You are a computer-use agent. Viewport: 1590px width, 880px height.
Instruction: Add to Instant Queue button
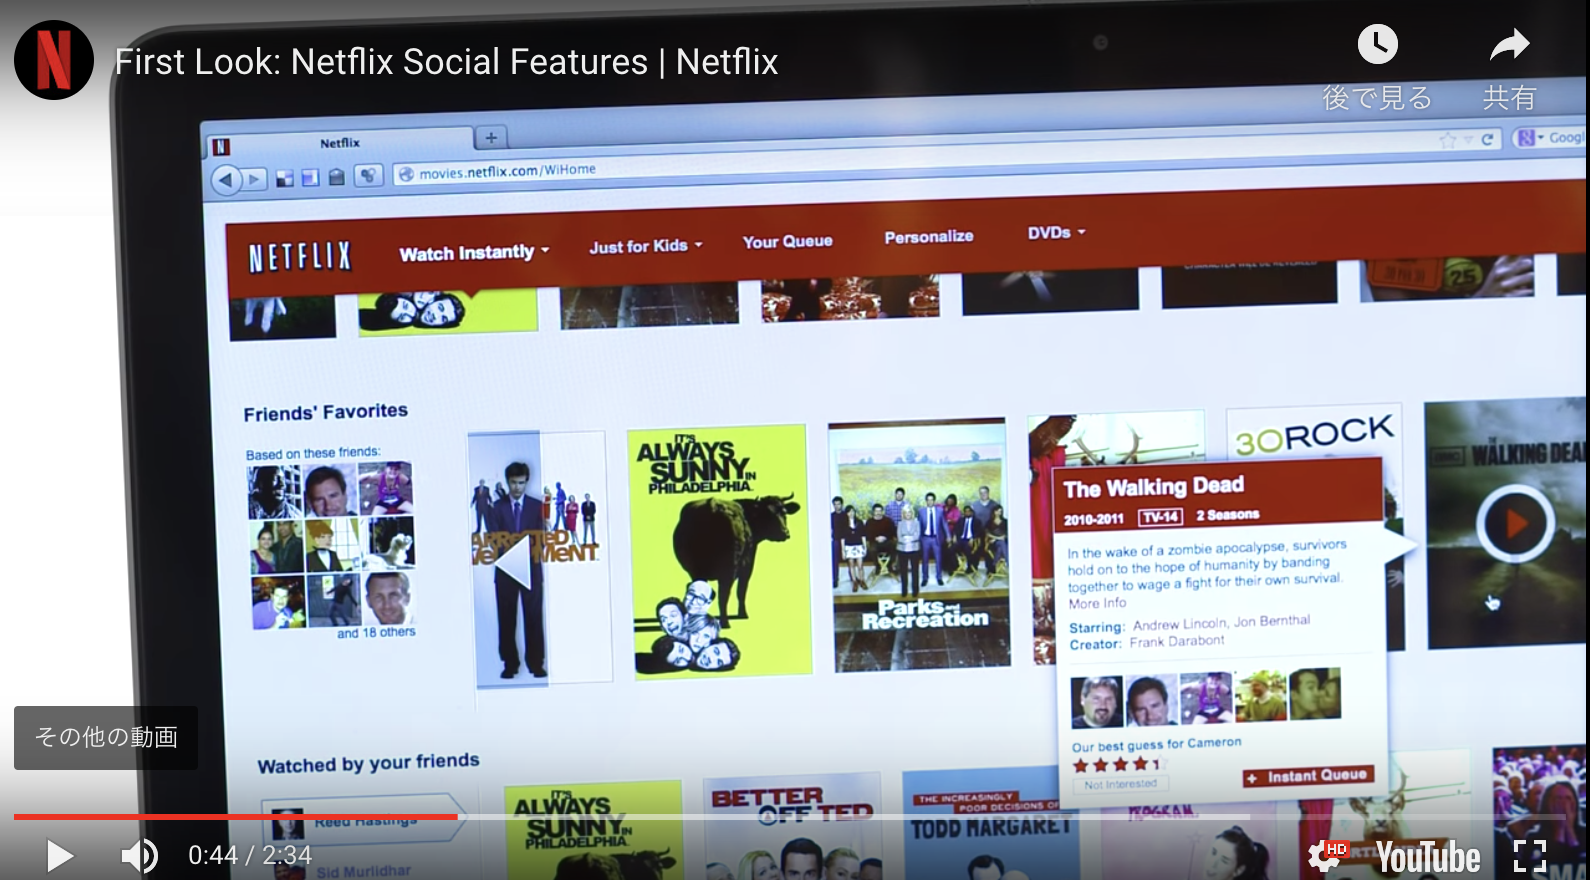(1309, 777)
